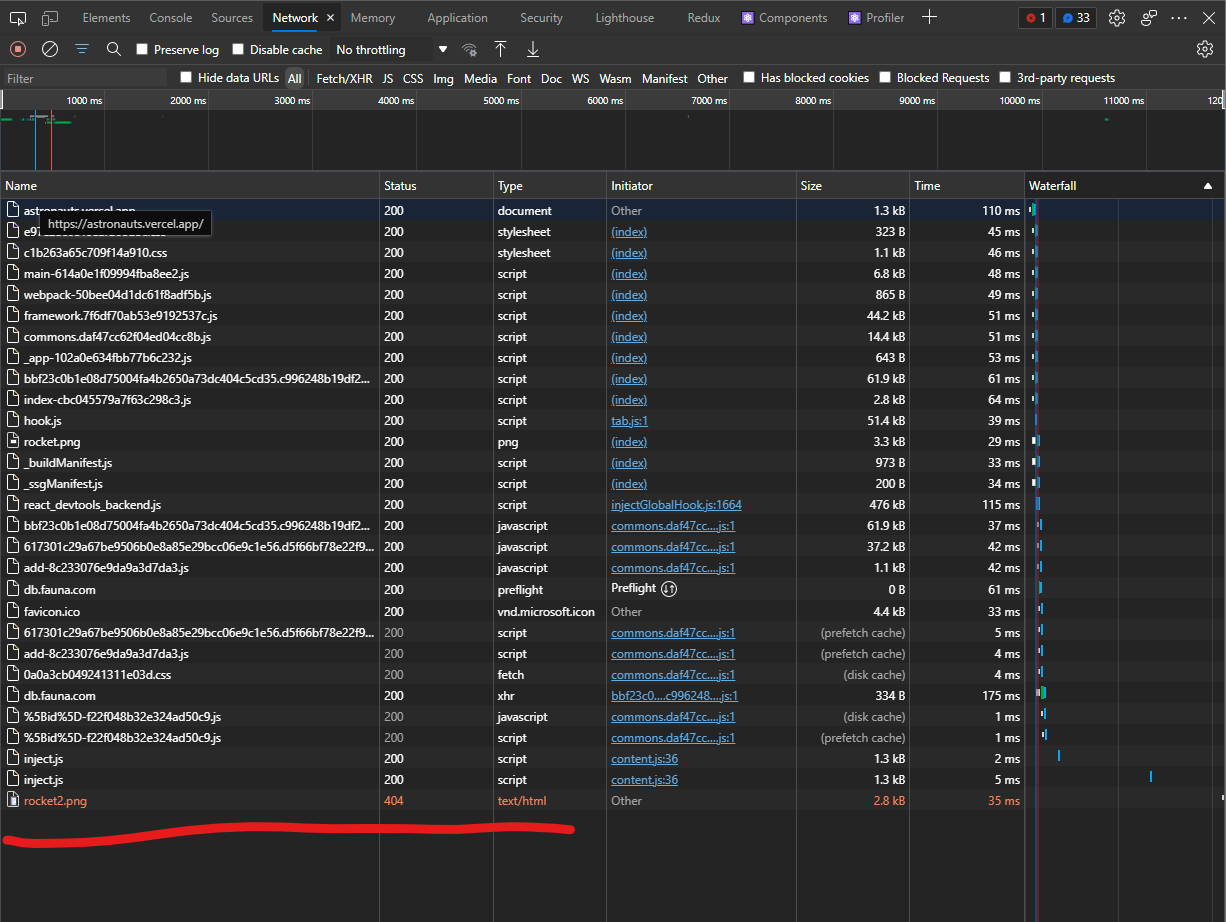Toggle device emulation mode
This screenshot has width=1226, height=922.
(50, 18)
